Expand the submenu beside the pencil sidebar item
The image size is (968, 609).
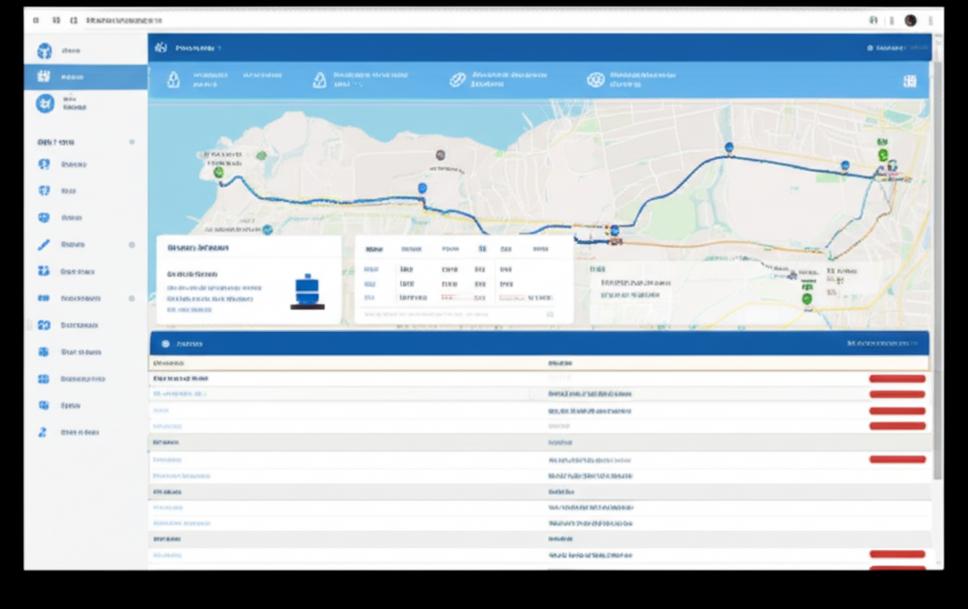(131, 244)
